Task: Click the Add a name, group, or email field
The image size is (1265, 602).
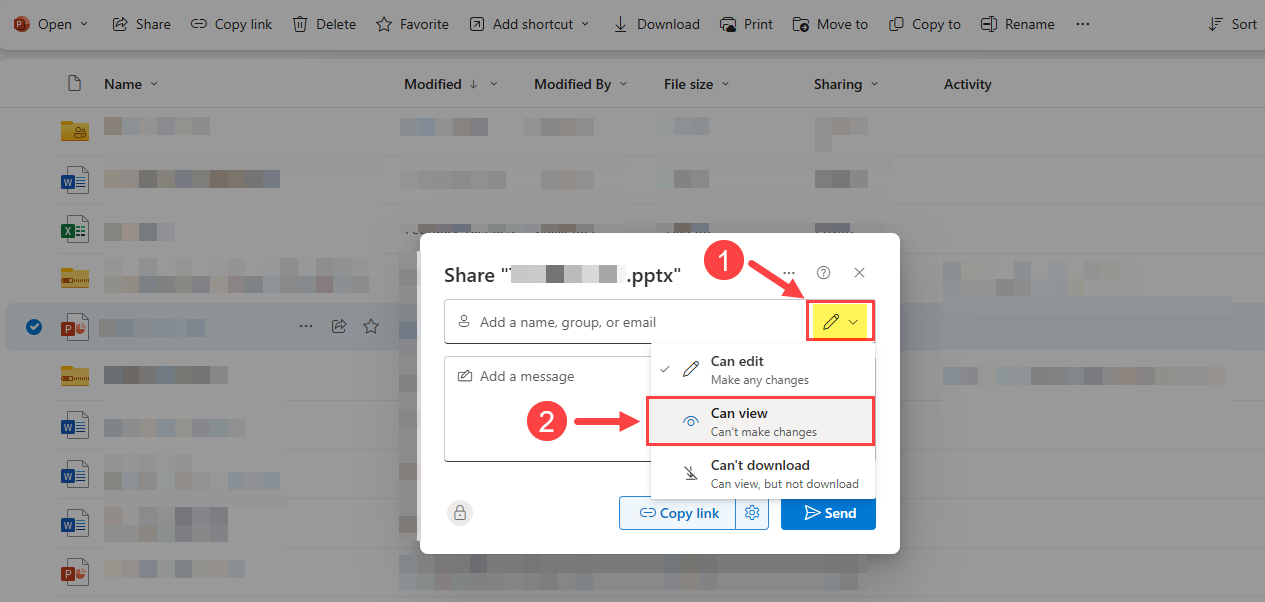Action: (x=626, y=322)
